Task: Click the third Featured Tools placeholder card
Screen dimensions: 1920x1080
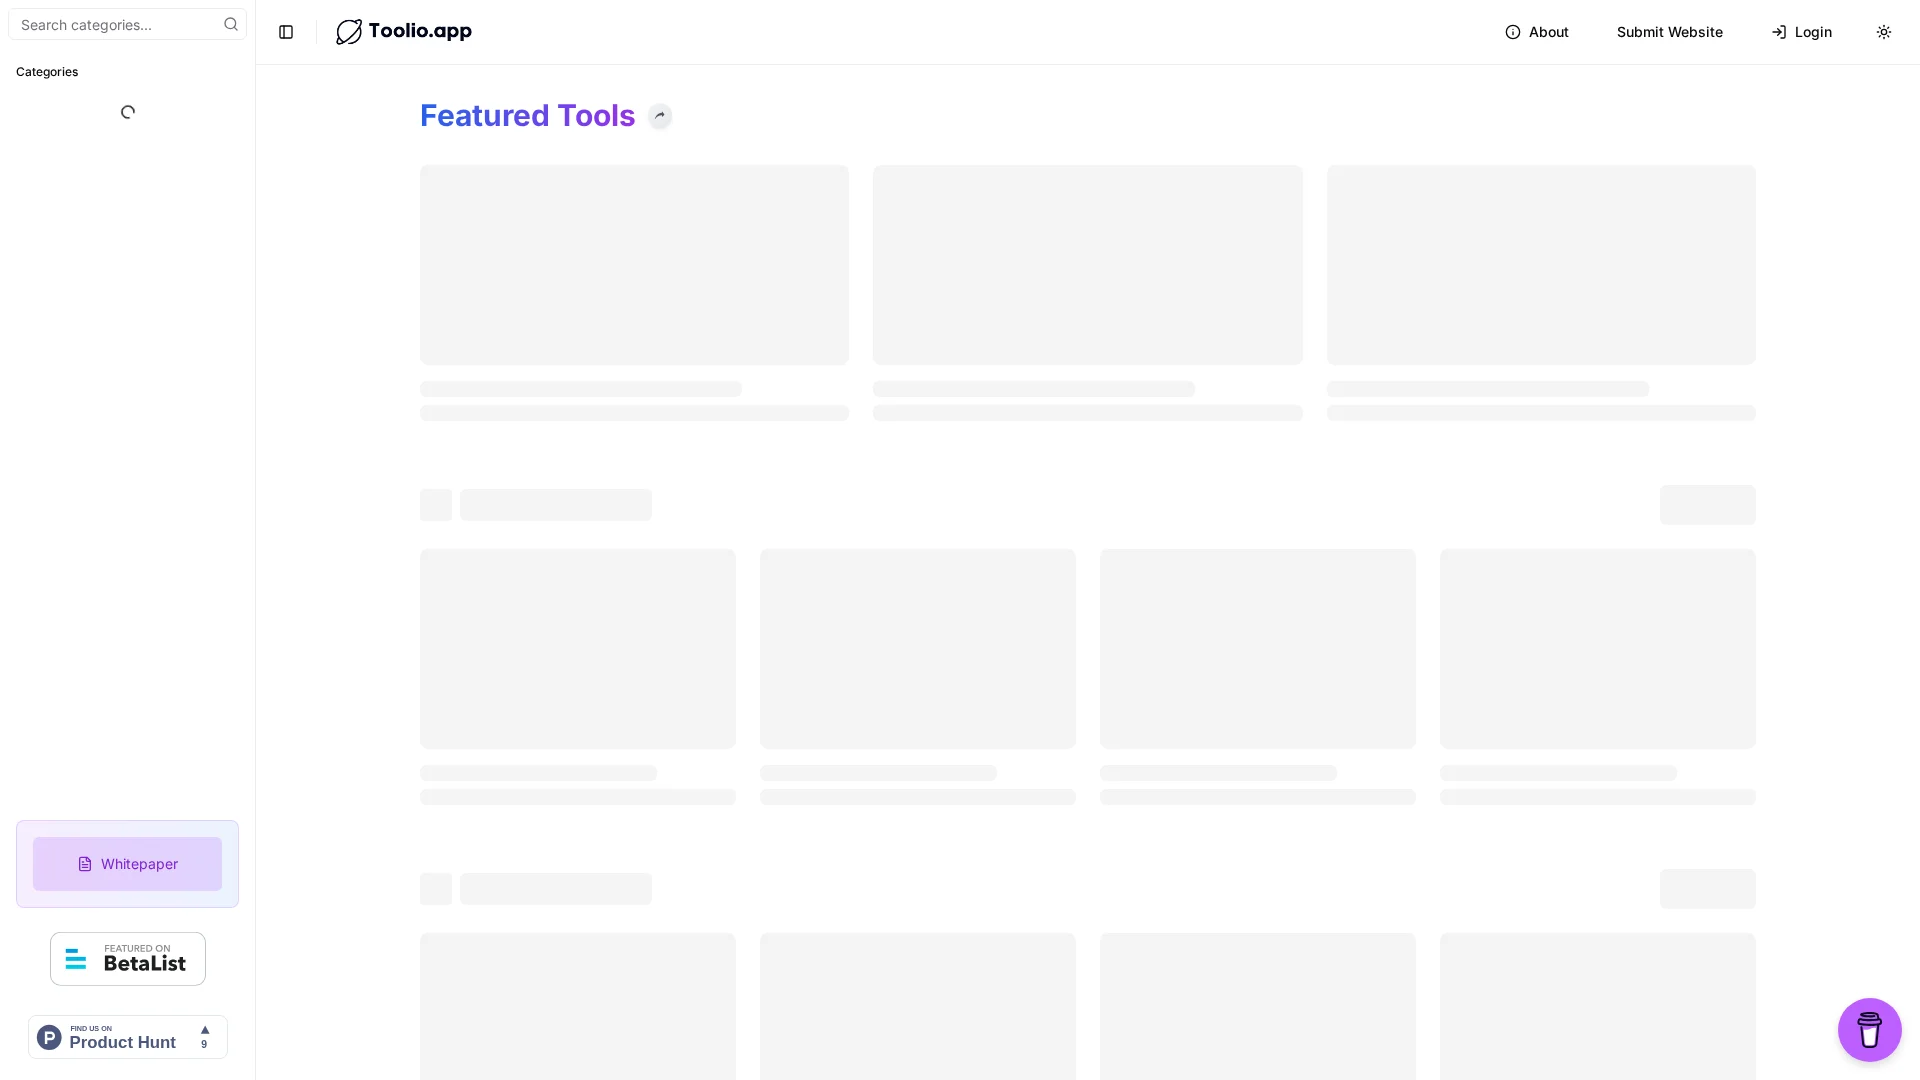Action: pos(1540,265)
